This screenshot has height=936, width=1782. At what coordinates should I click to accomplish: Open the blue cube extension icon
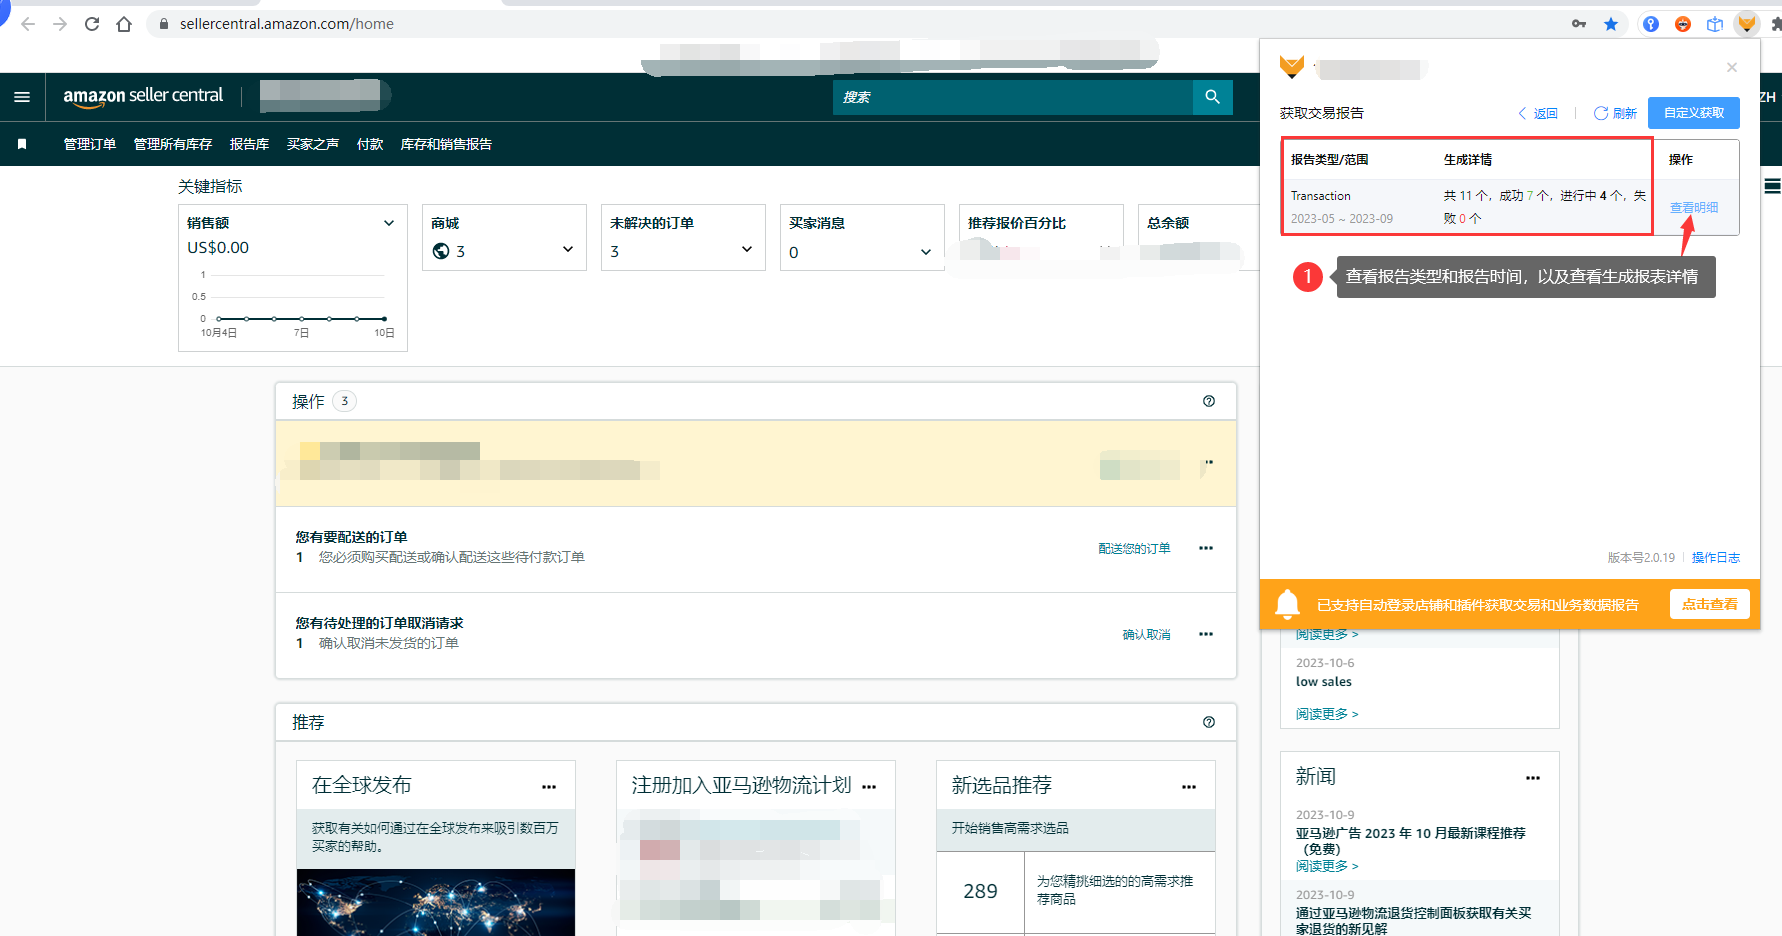click(x=1715, y=24)
